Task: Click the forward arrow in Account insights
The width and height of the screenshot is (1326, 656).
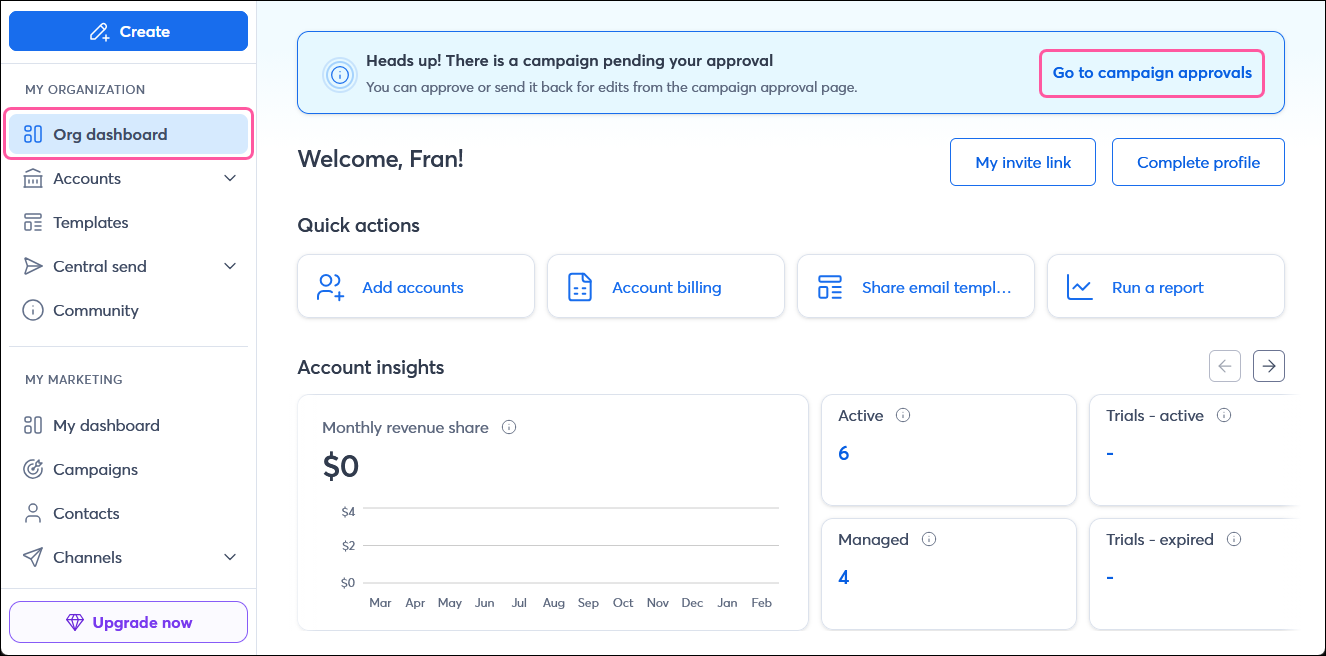Action: pyautogui.click(x=1268, y=366)
